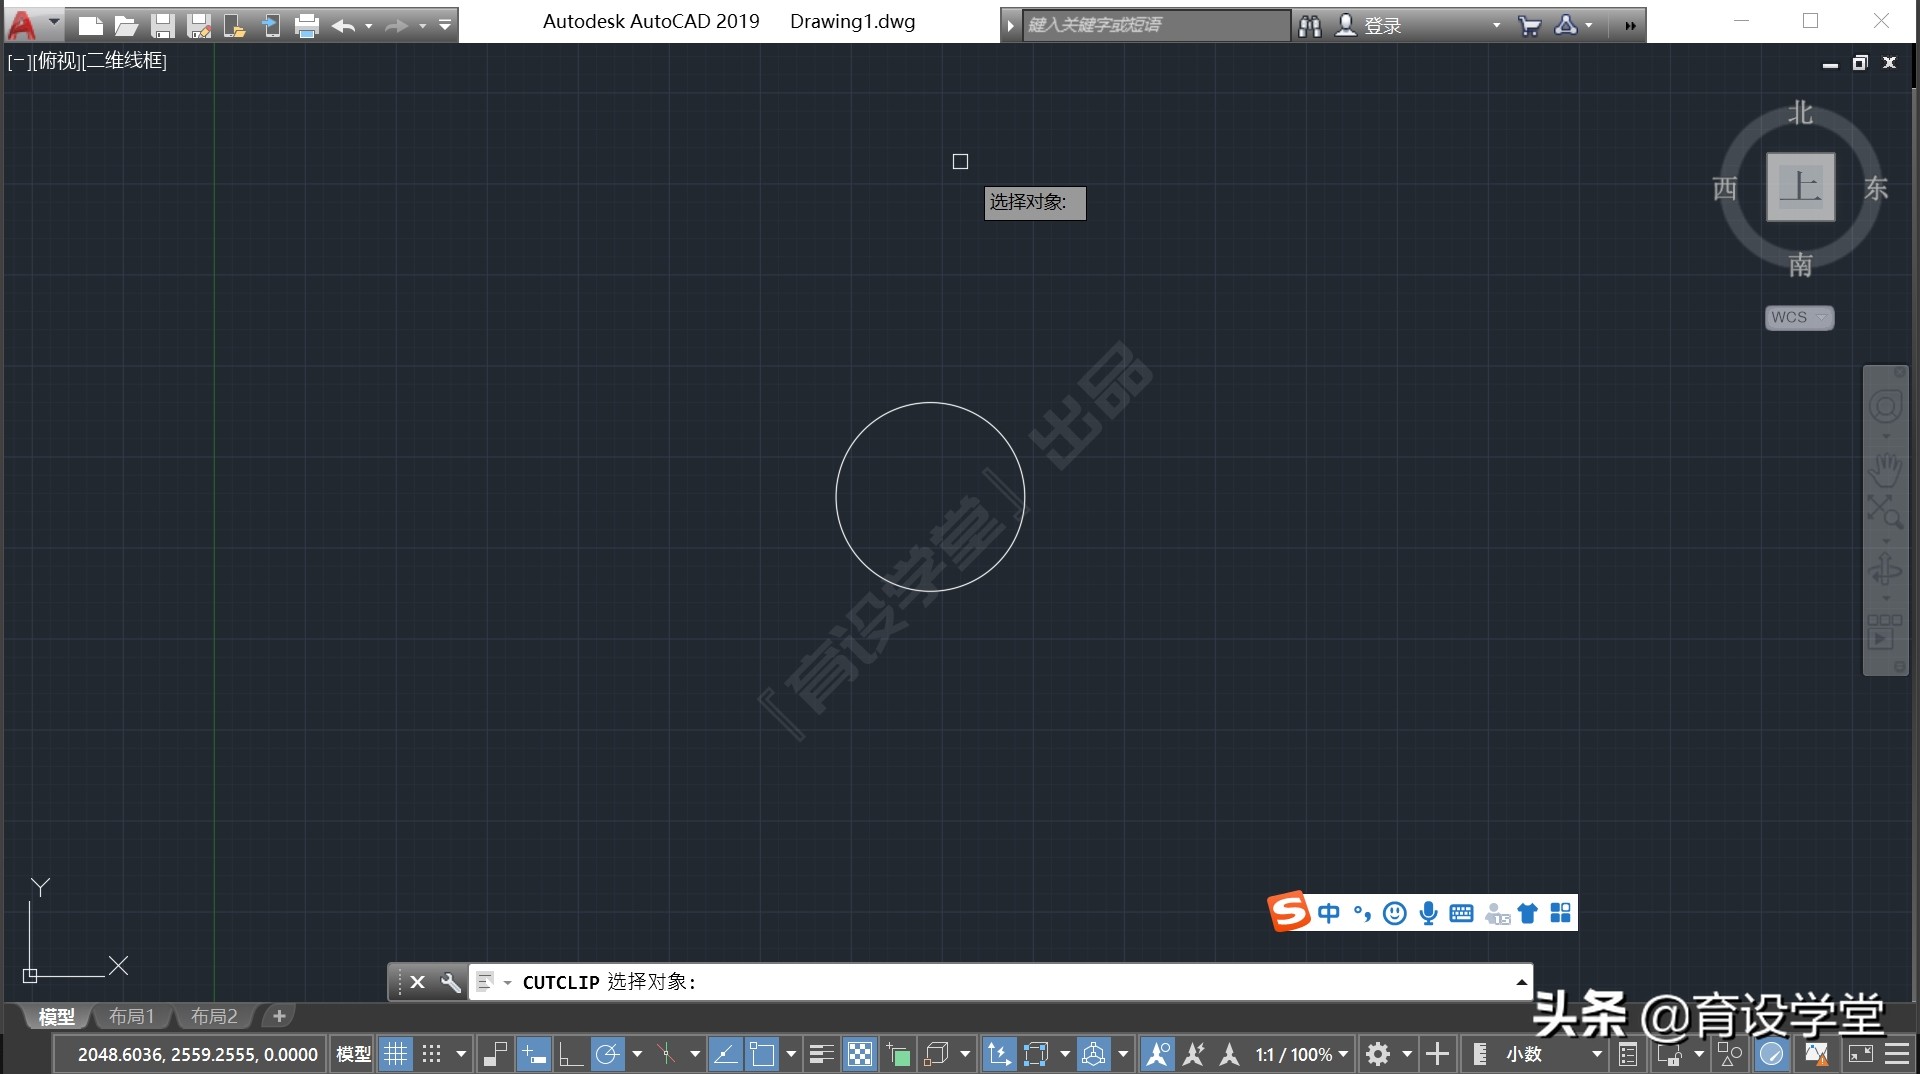Open workspace switching gear icon
Image resolution: width=1920 pixels, height=1074 pixels.
1378,1054
